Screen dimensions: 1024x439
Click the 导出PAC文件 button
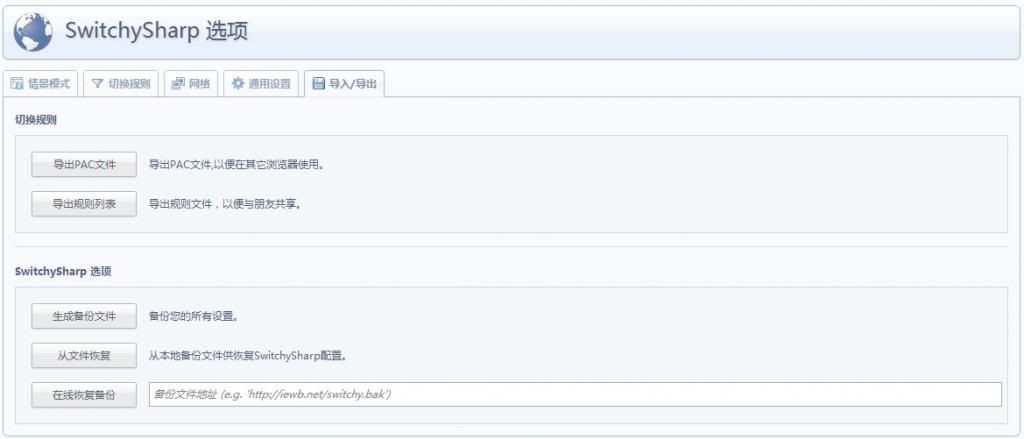tap(84, 165)
